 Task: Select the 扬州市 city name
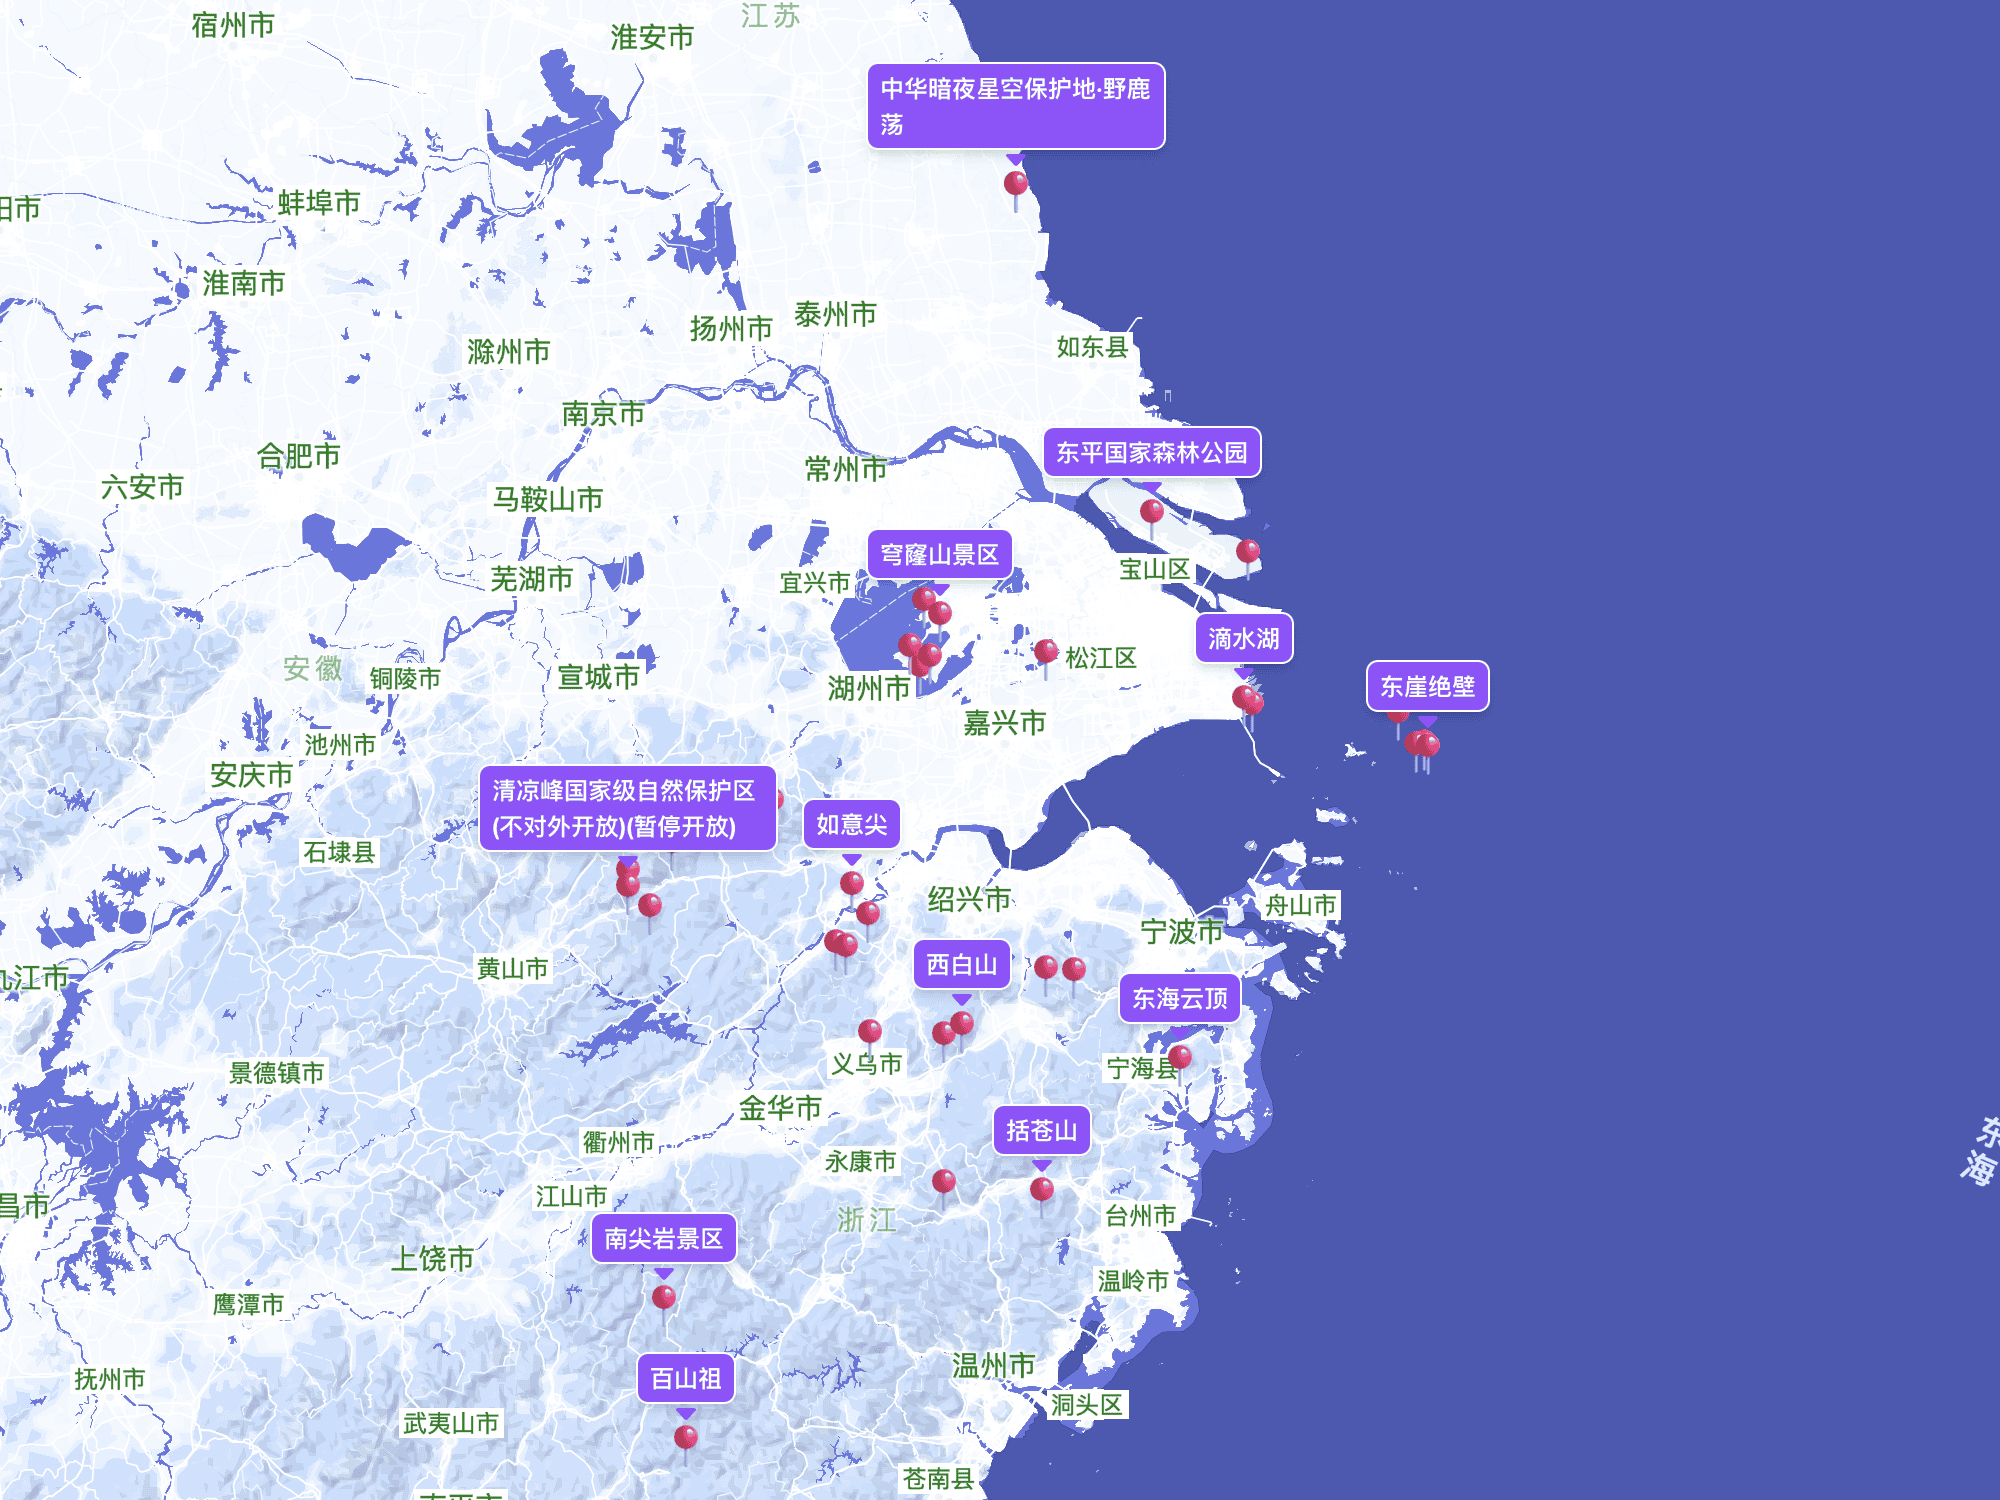click(731, 328)
